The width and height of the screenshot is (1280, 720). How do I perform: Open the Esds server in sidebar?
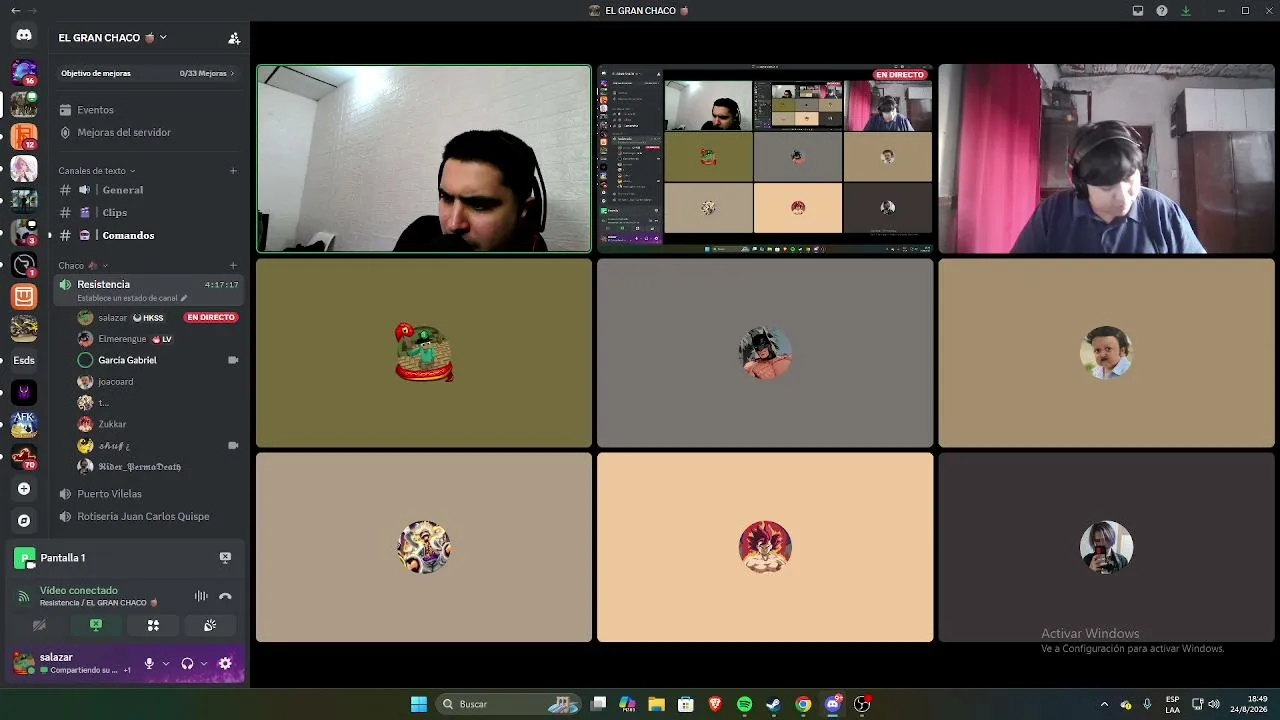point(24,360)
